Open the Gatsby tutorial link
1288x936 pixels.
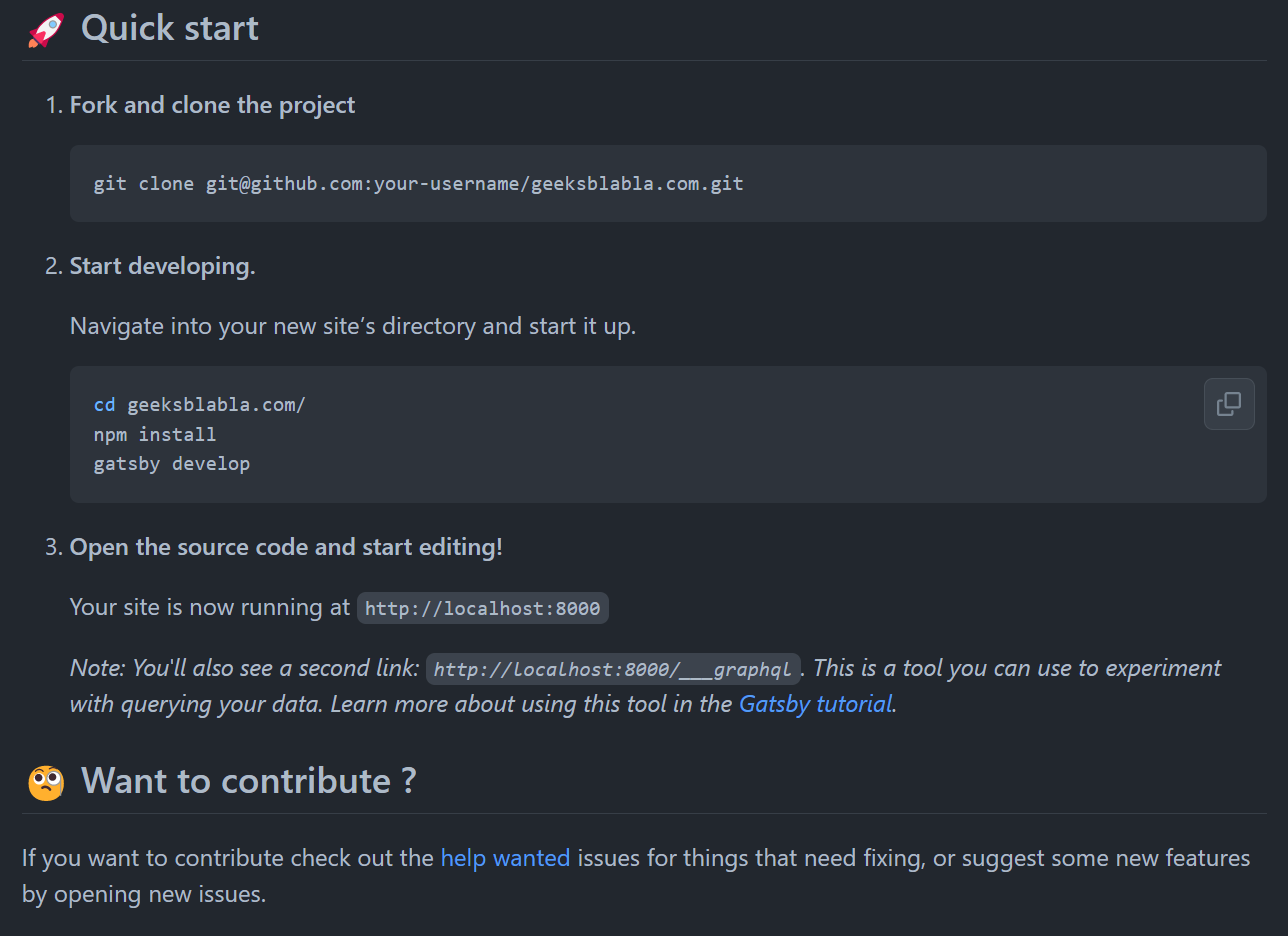point(815,704)
